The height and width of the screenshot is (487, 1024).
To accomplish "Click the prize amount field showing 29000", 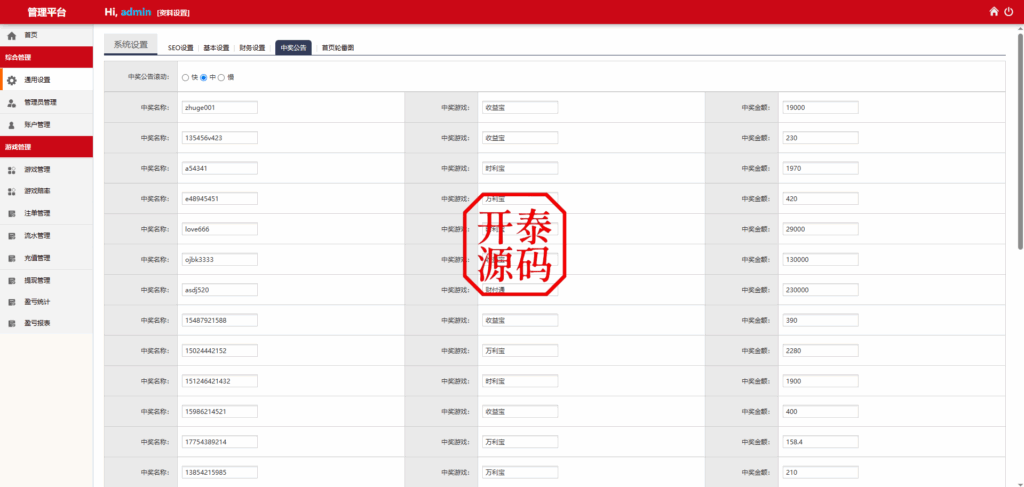I will coord(820,229).
